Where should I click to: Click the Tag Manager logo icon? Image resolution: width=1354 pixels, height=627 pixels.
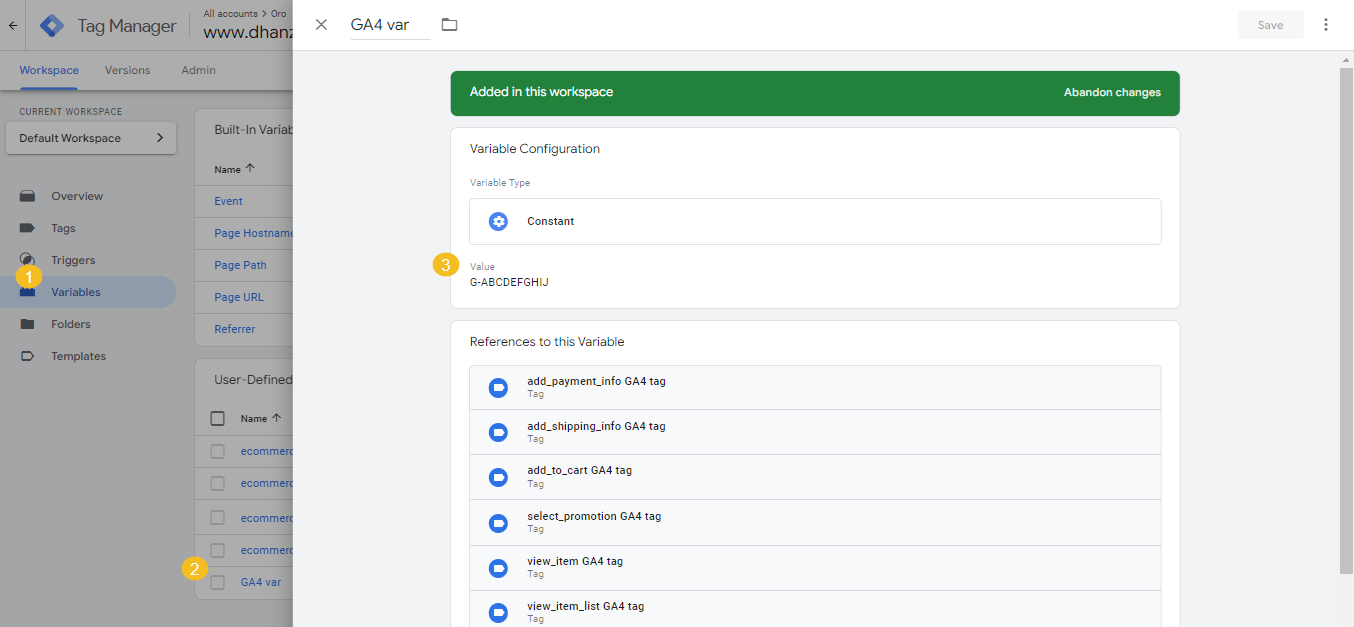click(x=52, y=26)
